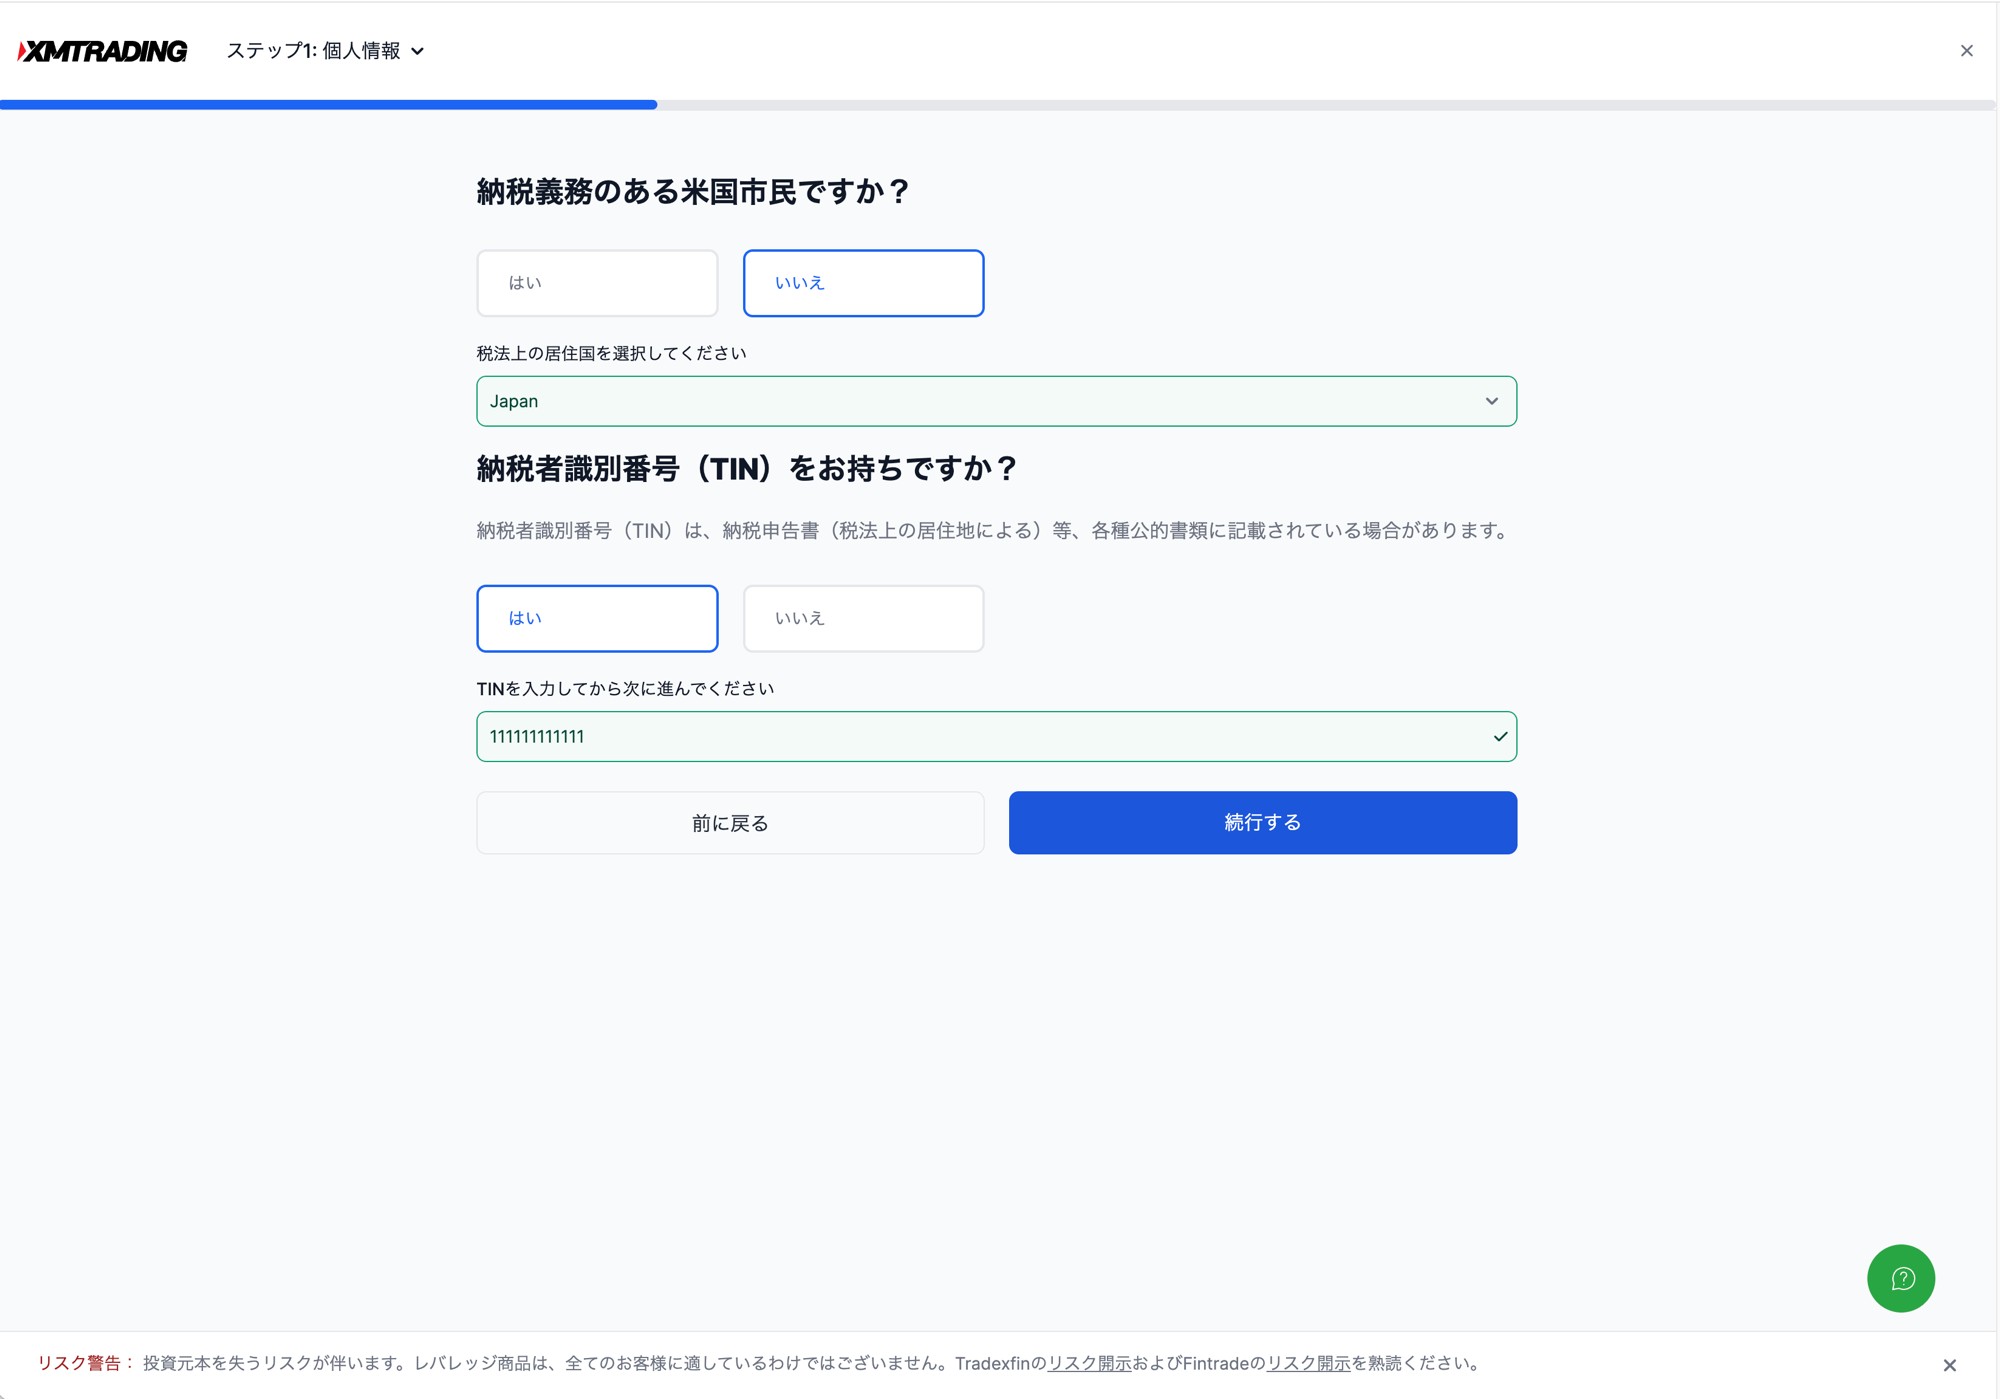Dismiss the risk warning banner
The width and height of the screenshot is (2000, 1399).
coord(1949,1365)
